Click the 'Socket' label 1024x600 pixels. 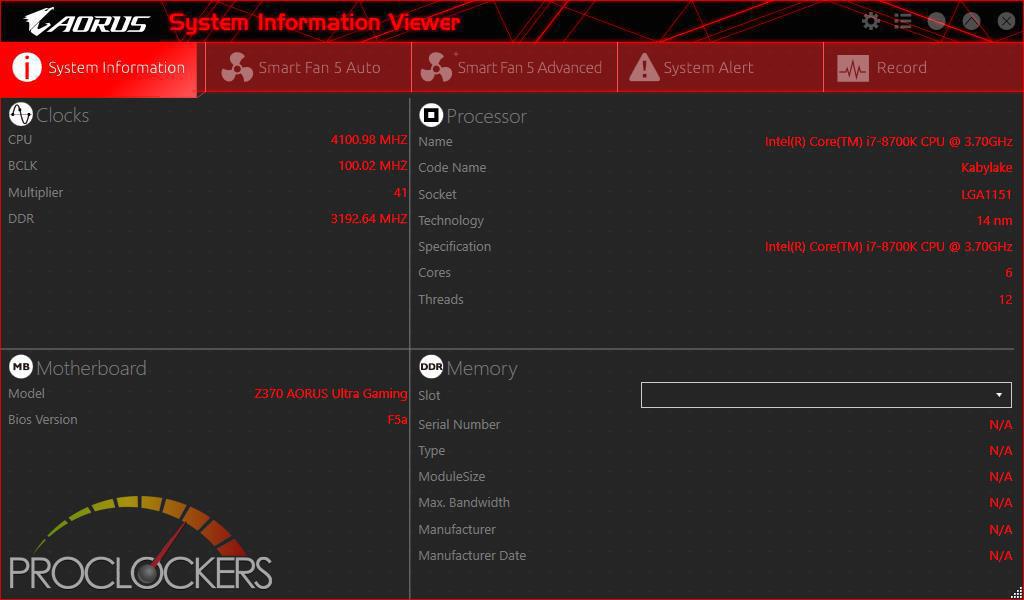[x=438, y=195]
